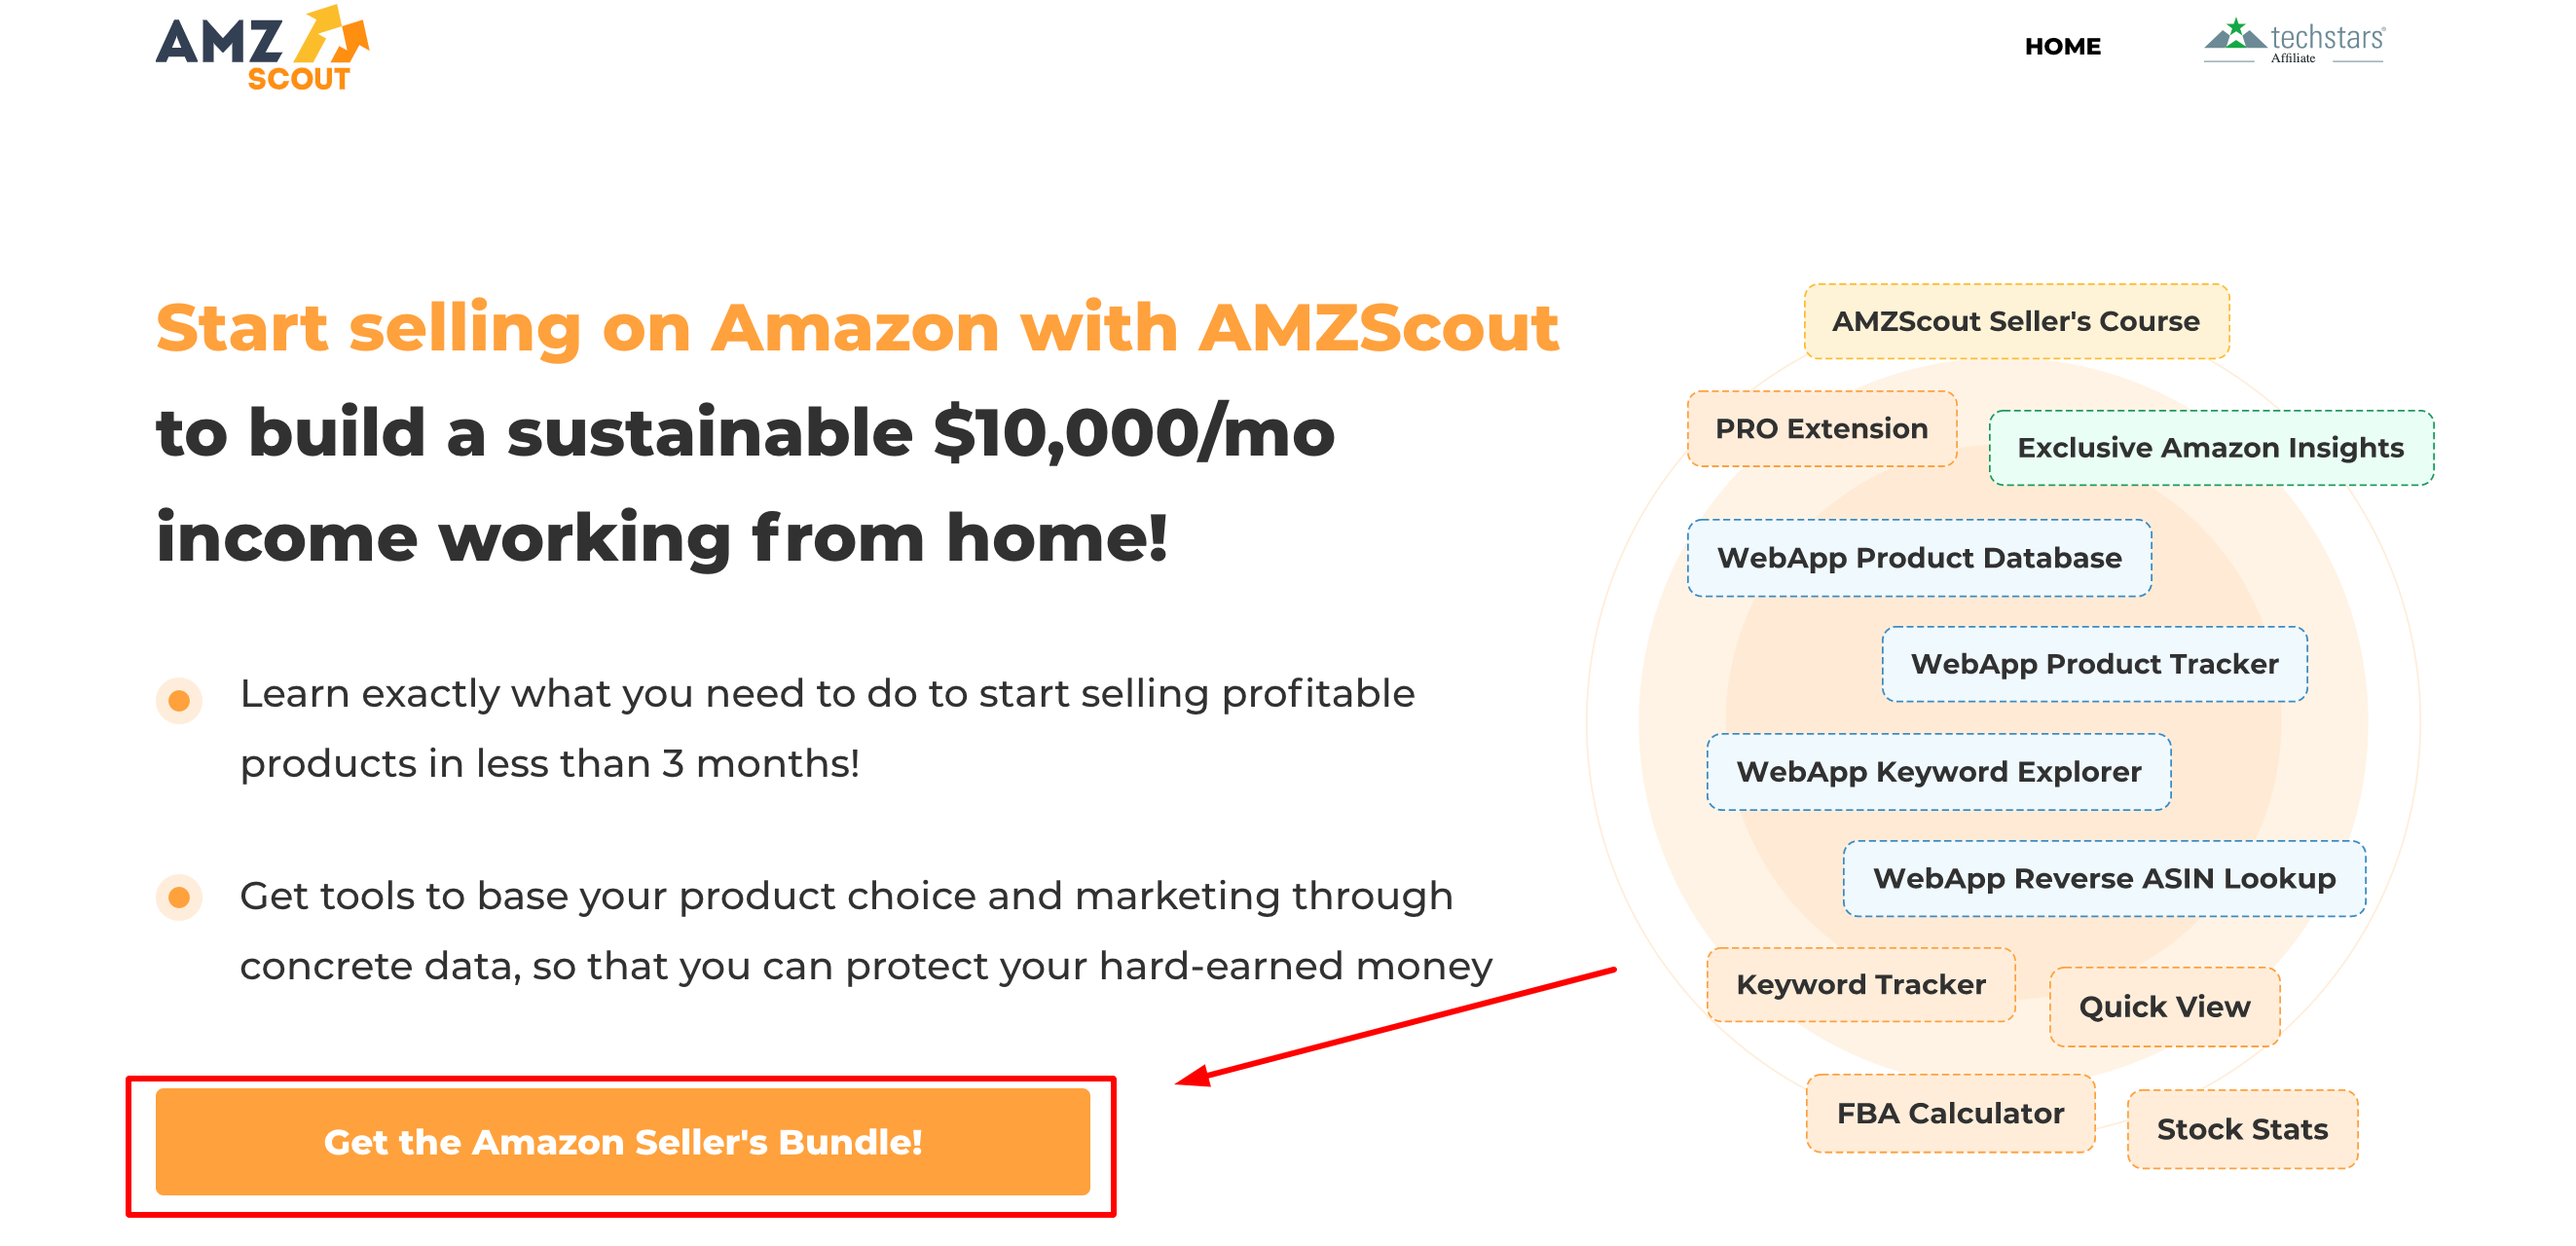Click the PRO Extension tag
The height and width of the screenshot is (1246, 2576).
(x=1821, y=428)
